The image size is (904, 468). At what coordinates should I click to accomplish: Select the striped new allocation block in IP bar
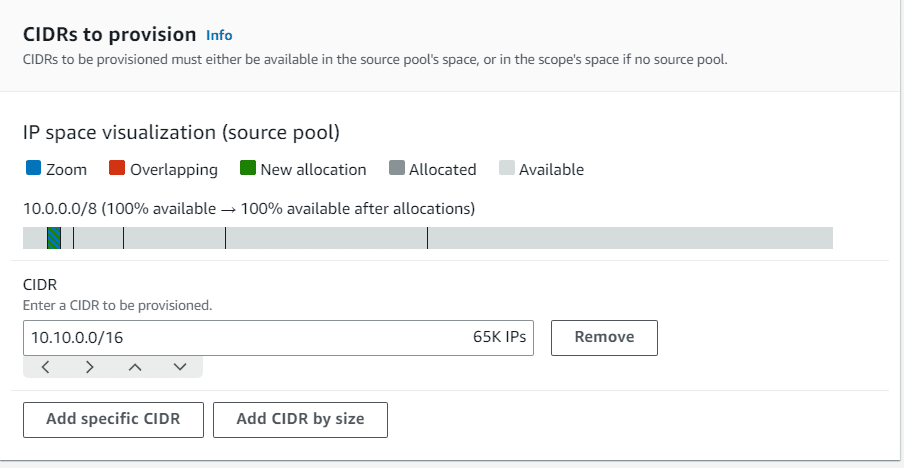point(54,238)
